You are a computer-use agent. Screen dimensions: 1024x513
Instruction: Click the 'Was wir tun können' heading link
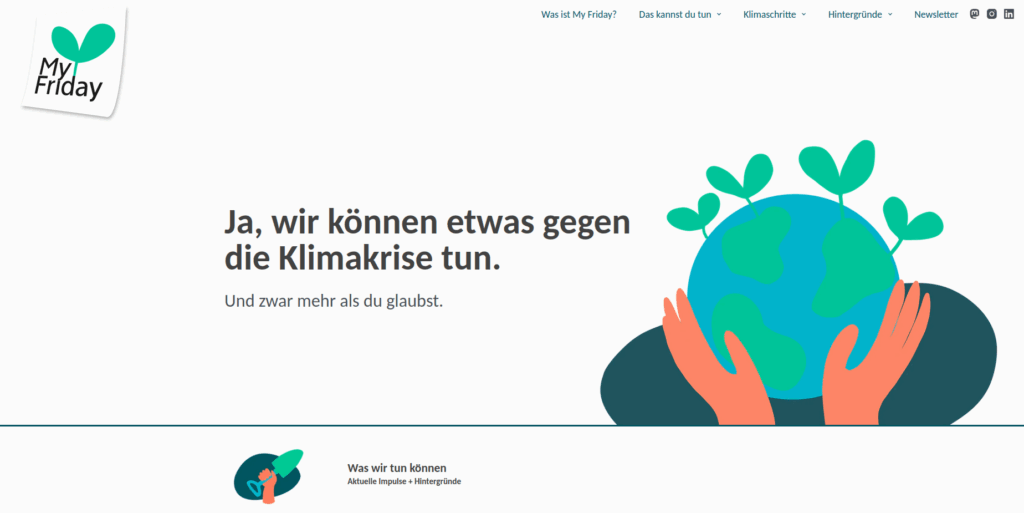pyautogui.click(x=397, y=468)
